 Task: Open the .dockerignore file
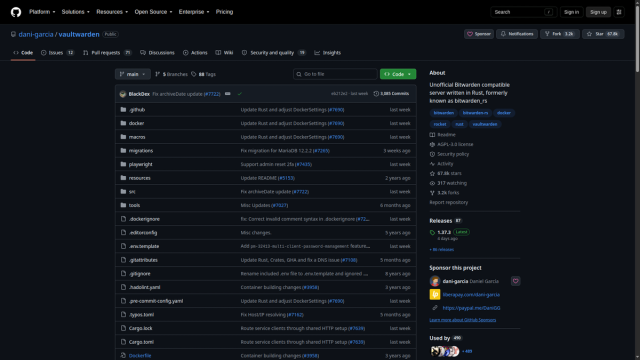click(144, 219)
